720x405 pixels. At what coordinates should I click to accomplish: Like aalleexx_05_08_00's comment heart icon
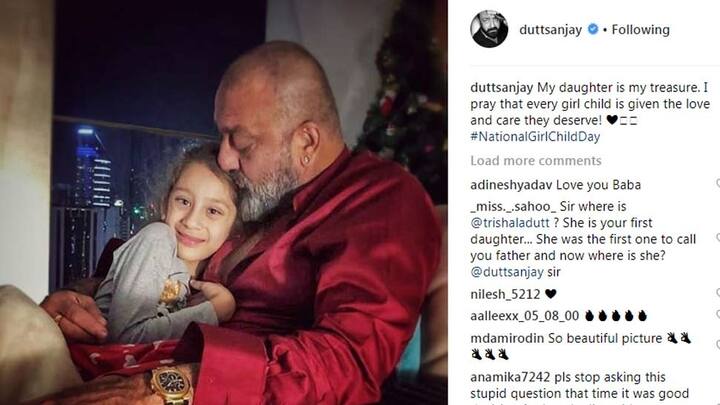[x=718, y=315]
